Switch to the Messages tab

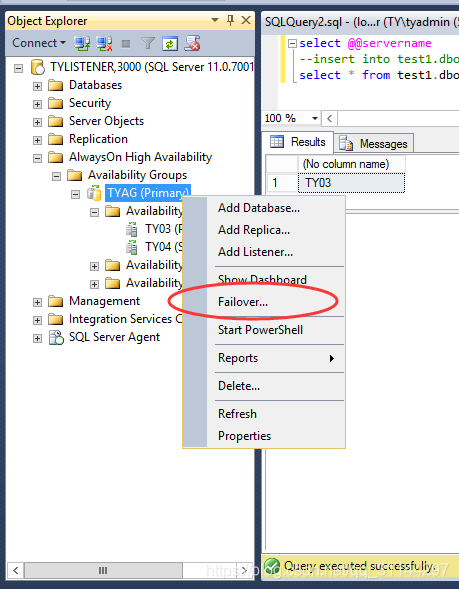click(374, 143)
